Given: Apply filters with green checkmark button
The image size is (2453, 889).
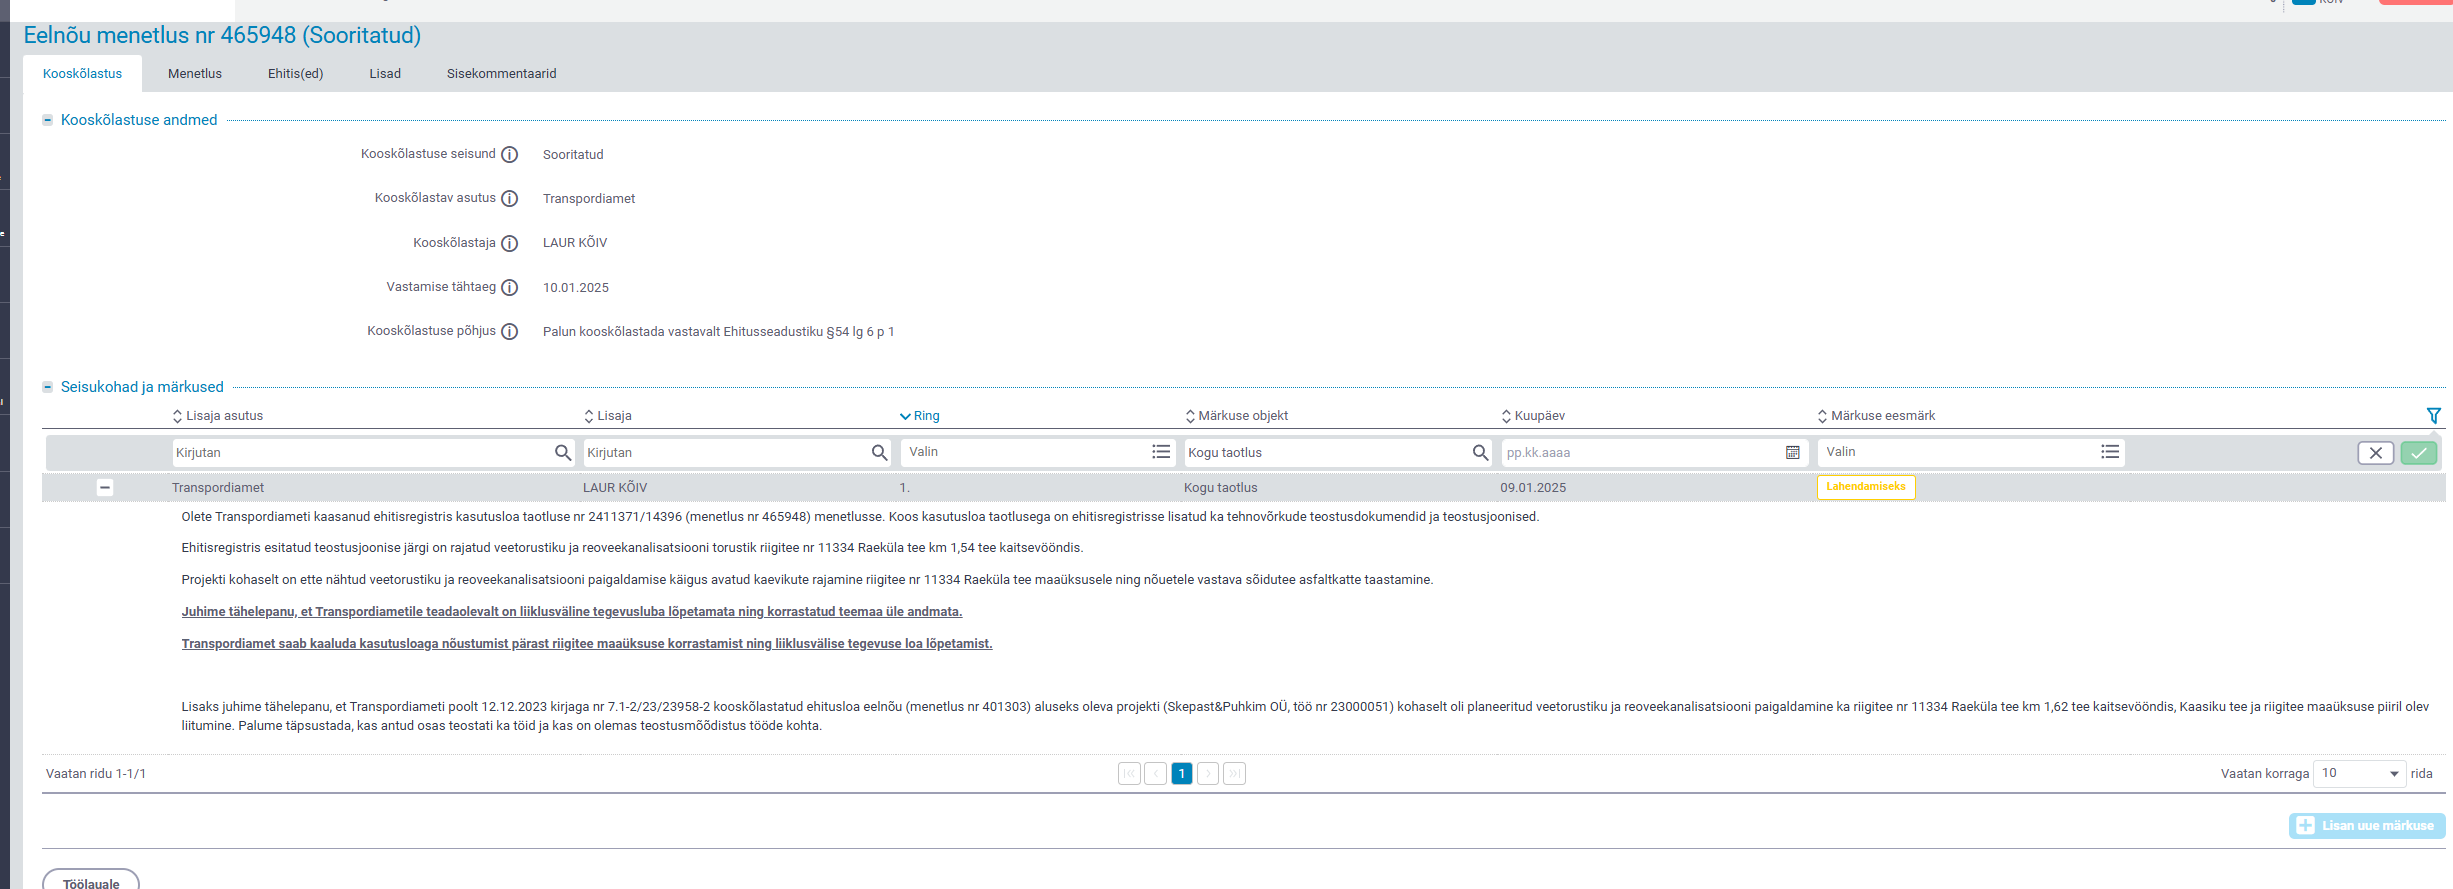Looking at the screenshot, I should (x=2419, y=453).
